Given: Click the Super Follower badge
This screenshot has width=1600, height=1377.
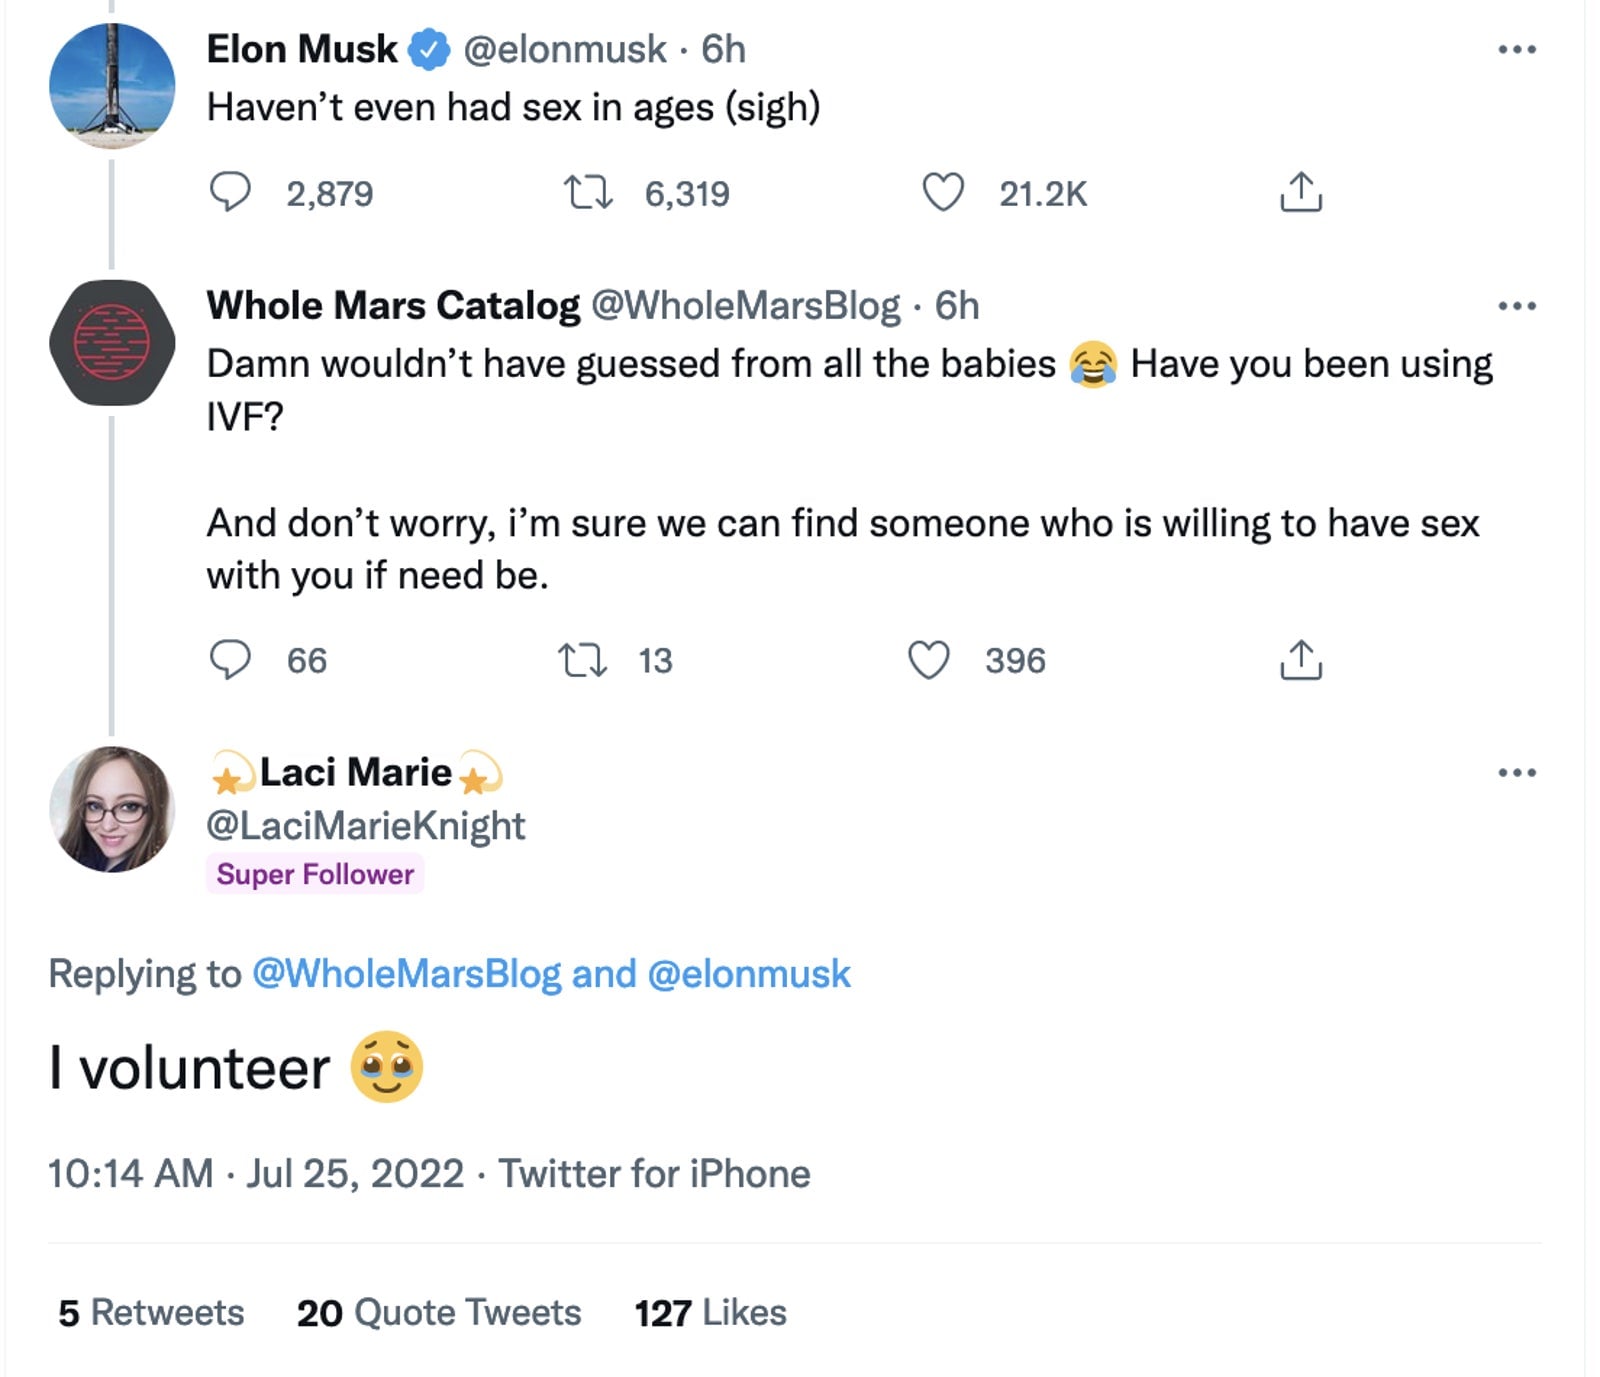Looking at the screenshot, I should click(315, 872).
